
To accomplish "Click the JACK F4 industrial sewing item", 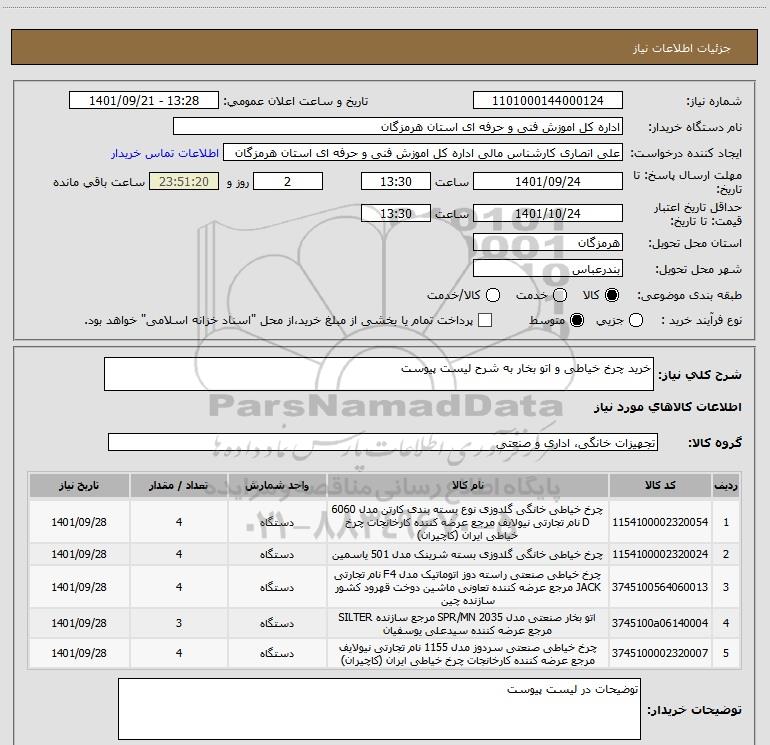I will 468,587.
